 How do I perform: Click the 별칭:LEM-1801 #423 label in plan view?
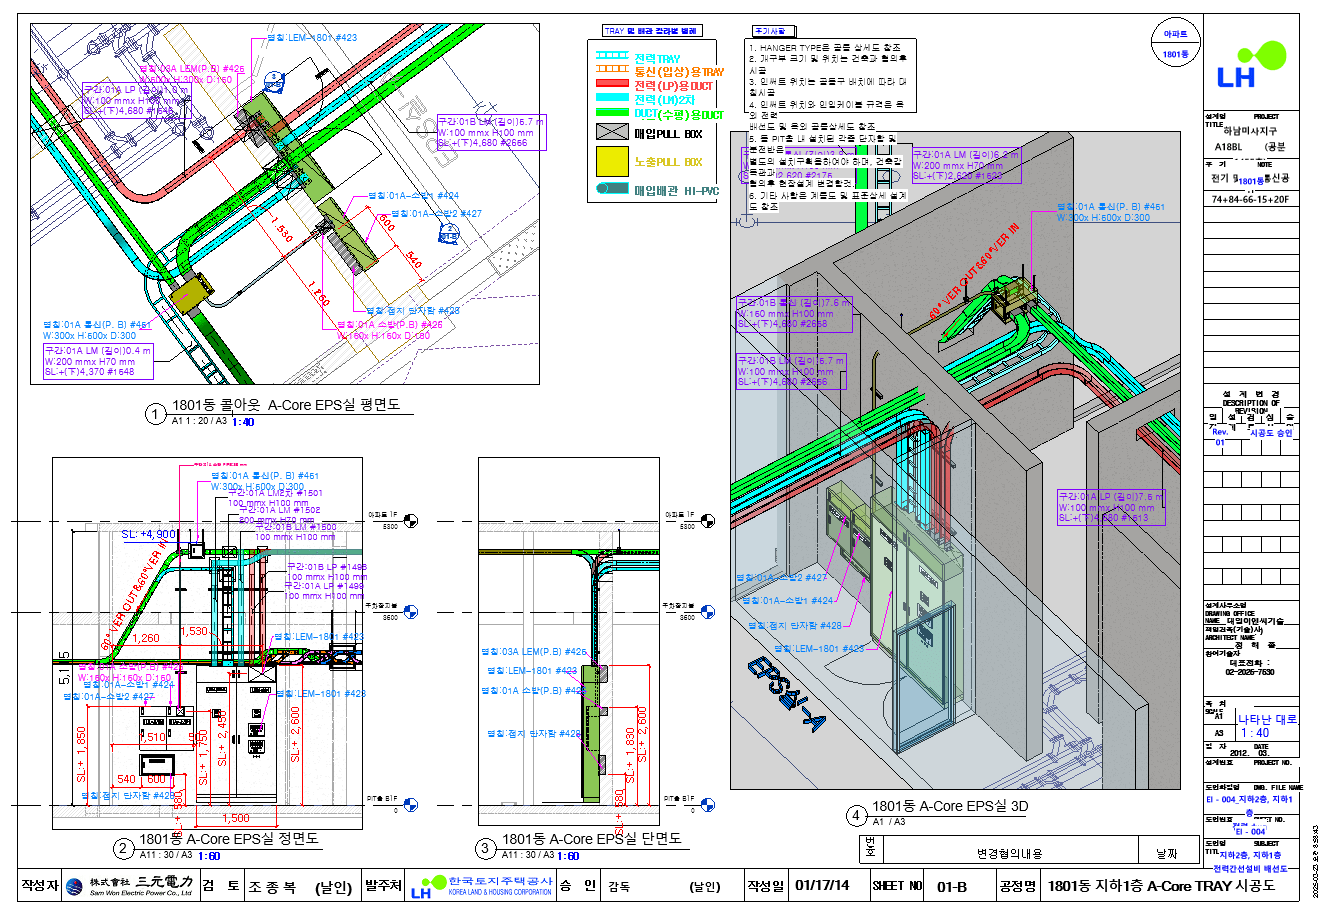point(312,38)
